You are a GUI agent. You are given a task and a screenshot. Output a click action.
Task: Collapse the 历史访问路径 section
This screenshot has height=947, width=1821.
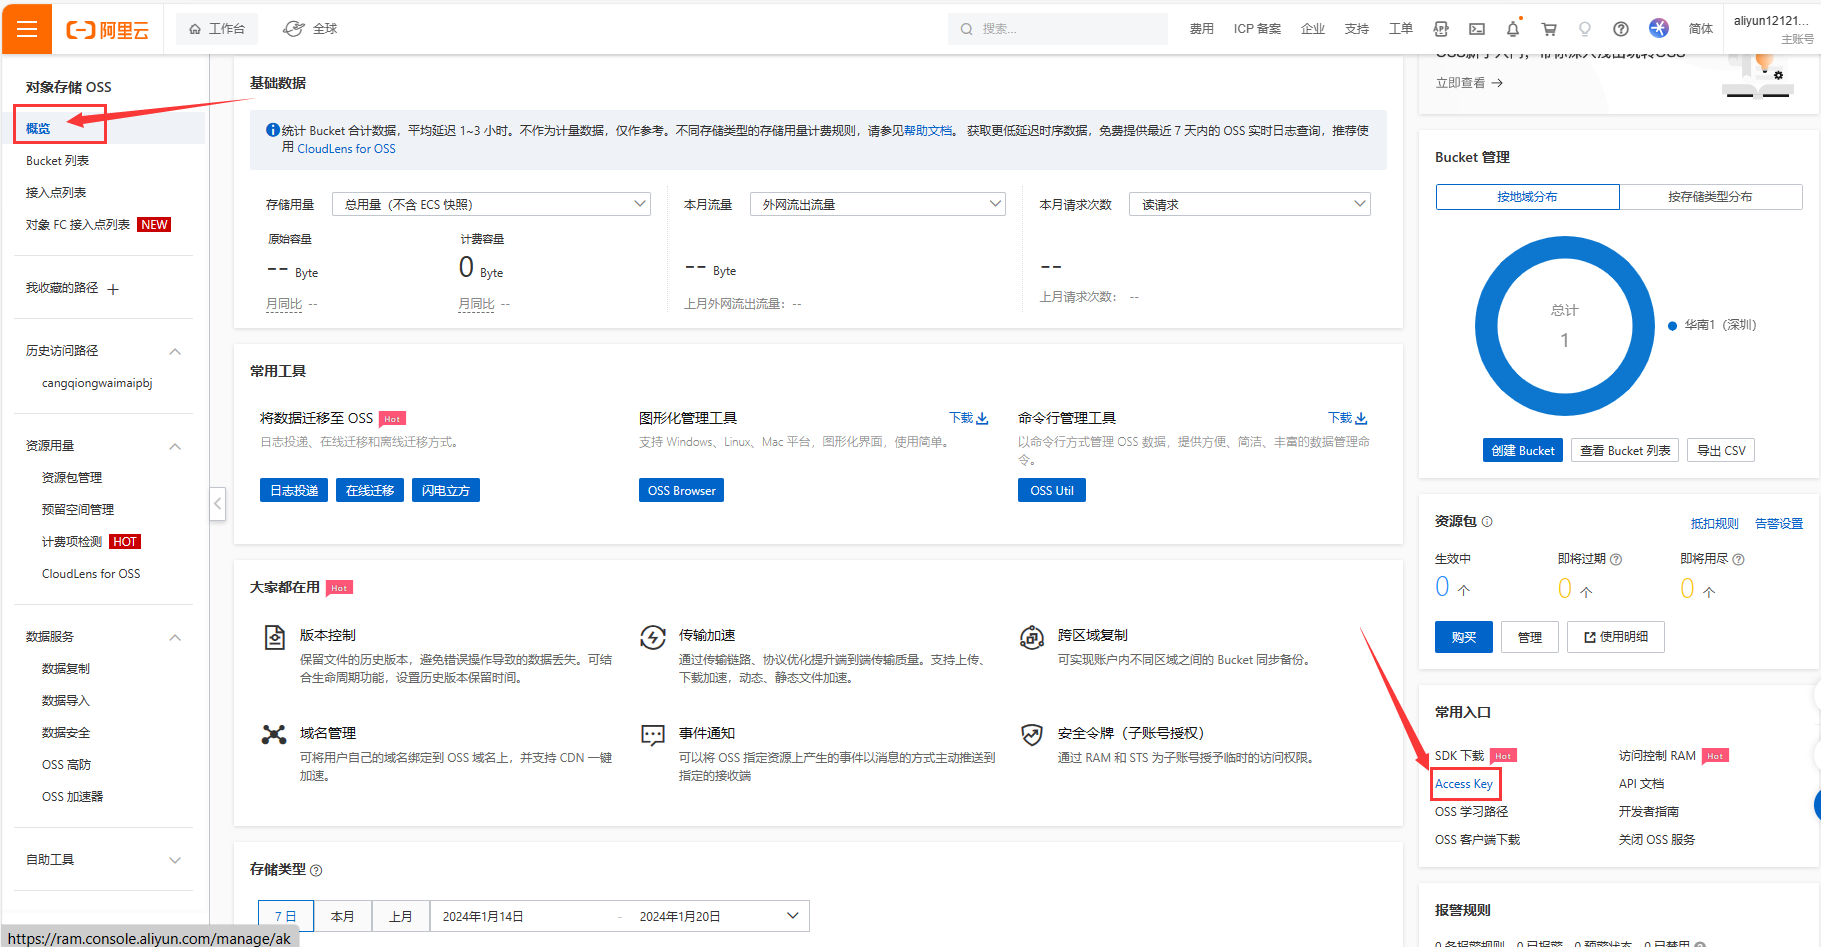(x=175, y=351)
